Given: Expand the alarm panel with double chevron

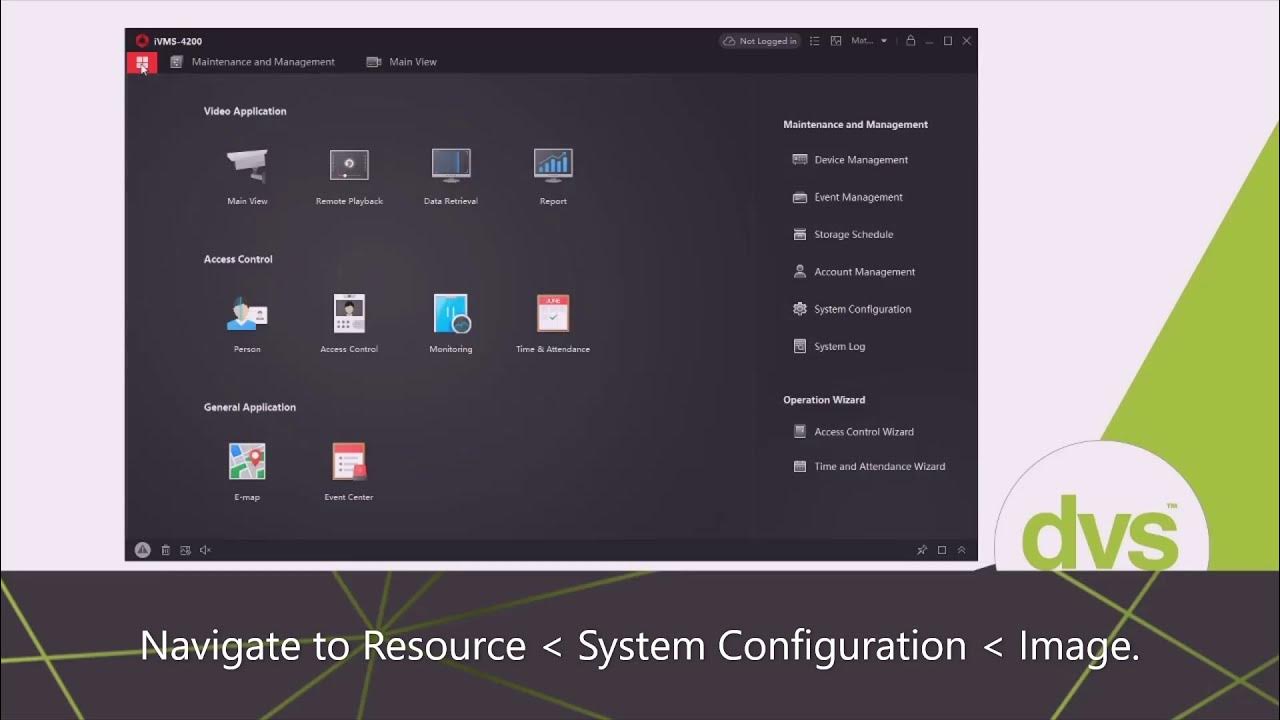Looking at the screenshot, I should coord(962,550).
